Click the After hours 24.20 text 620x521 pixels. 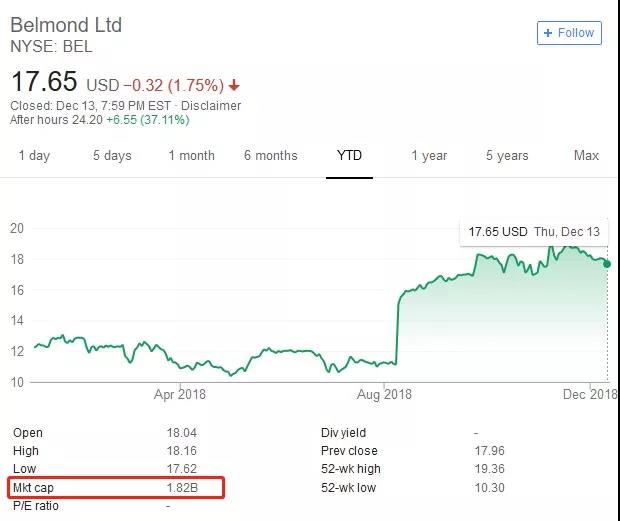[x=57, y=120]
